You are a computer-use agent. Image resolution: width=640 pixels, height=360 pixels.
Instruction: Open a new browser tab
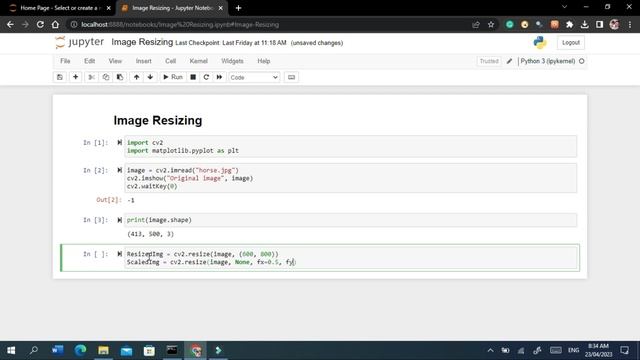coord(238,8)
